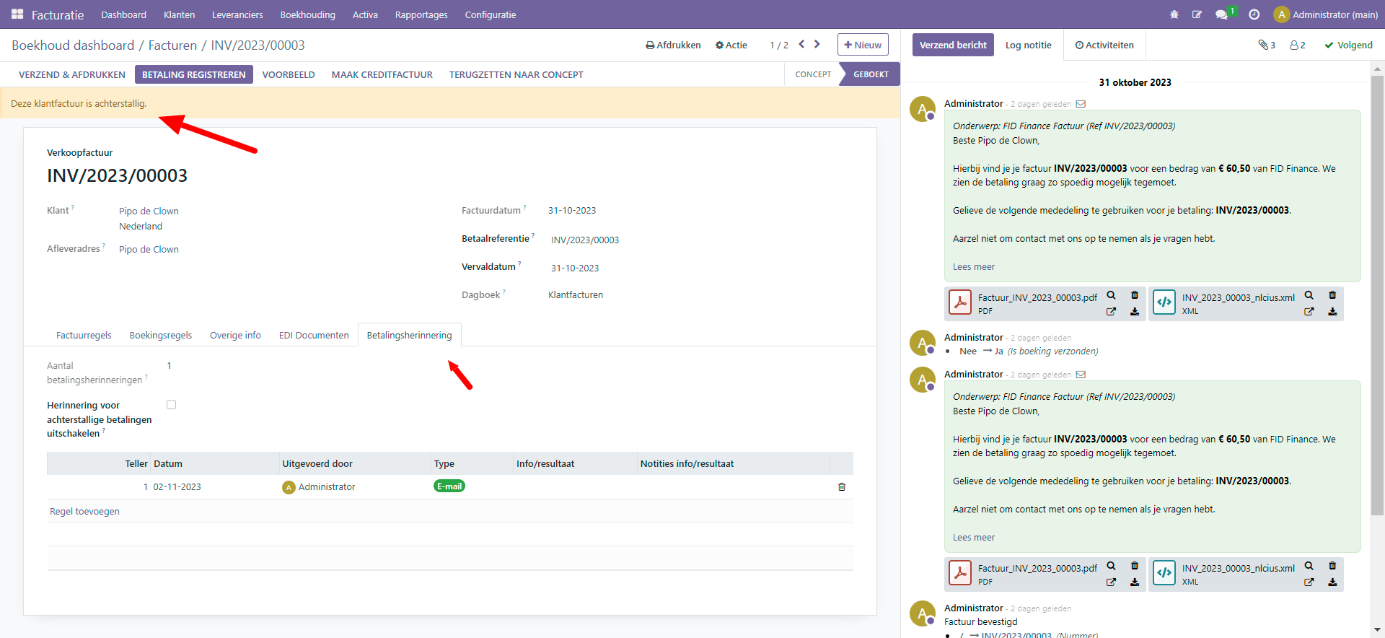This screenshot has height=638, width=1385.
Task: Click the Betaling registreren button
Action: [x=193, y=75]
